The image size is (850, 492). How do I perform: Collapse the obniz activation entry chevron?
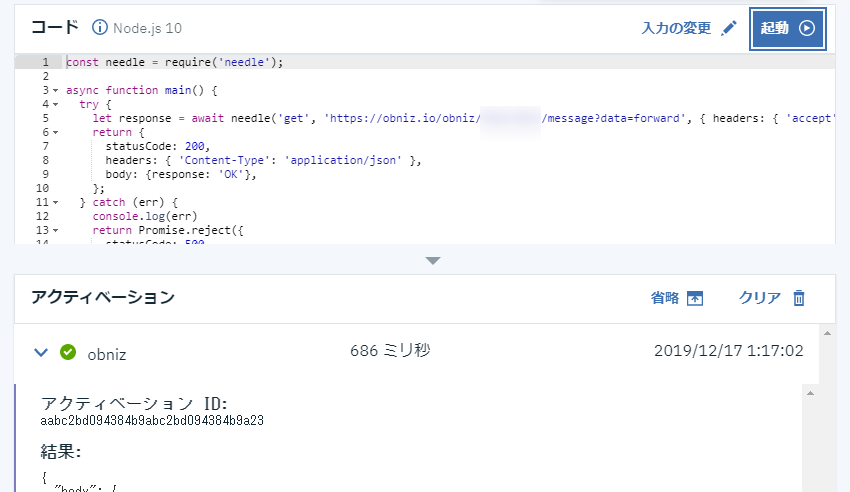point(41,352)
